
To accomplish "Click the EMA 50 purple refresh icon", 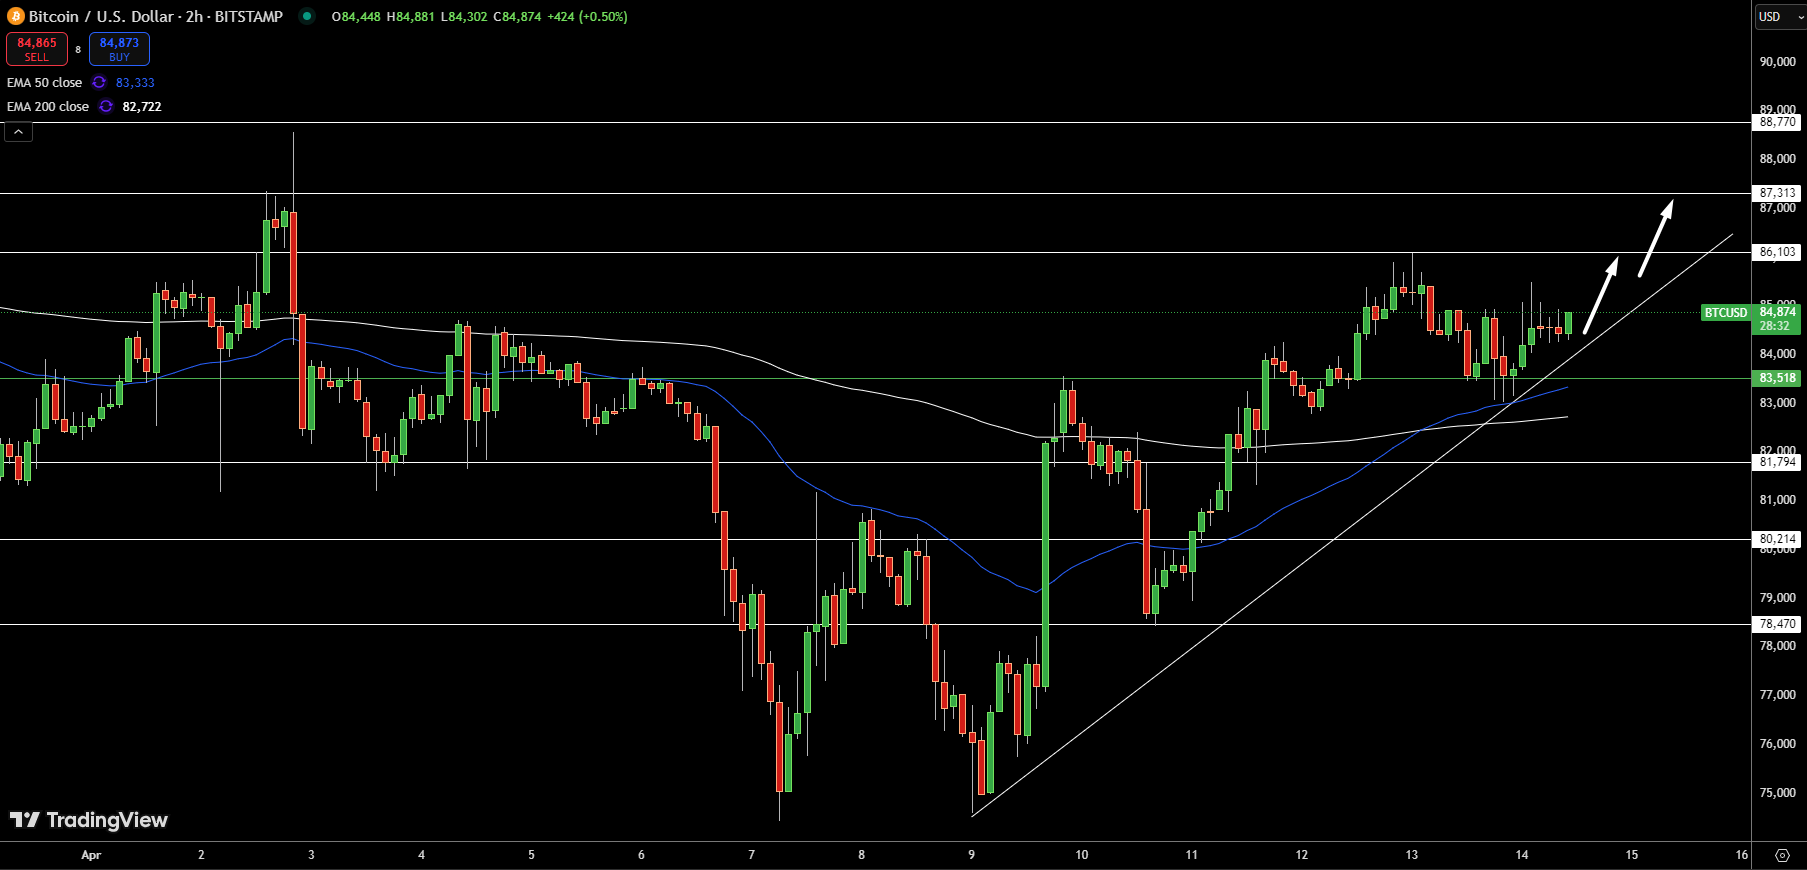I will click(x=99, y=83).
